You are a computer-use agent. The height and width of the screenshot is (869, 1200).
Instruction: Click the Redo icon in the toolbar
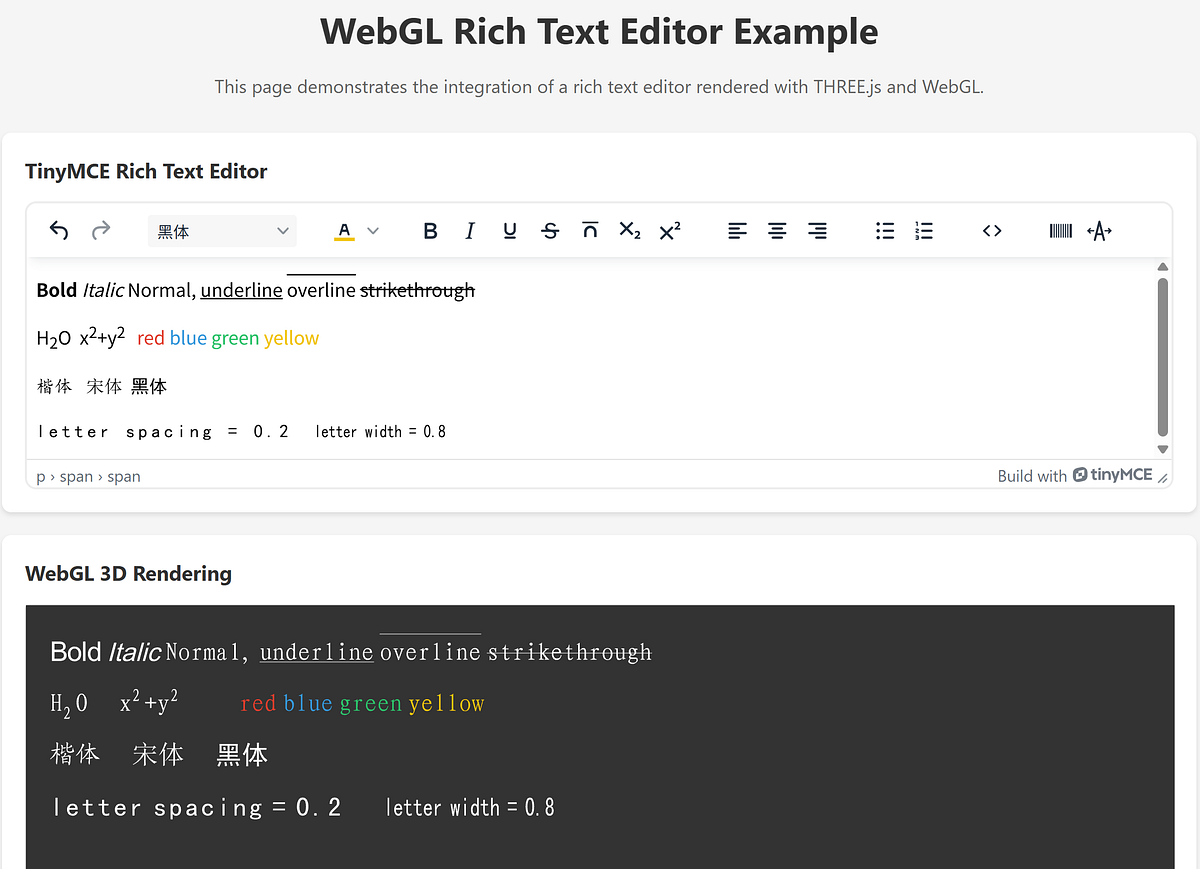pos(100,230)
